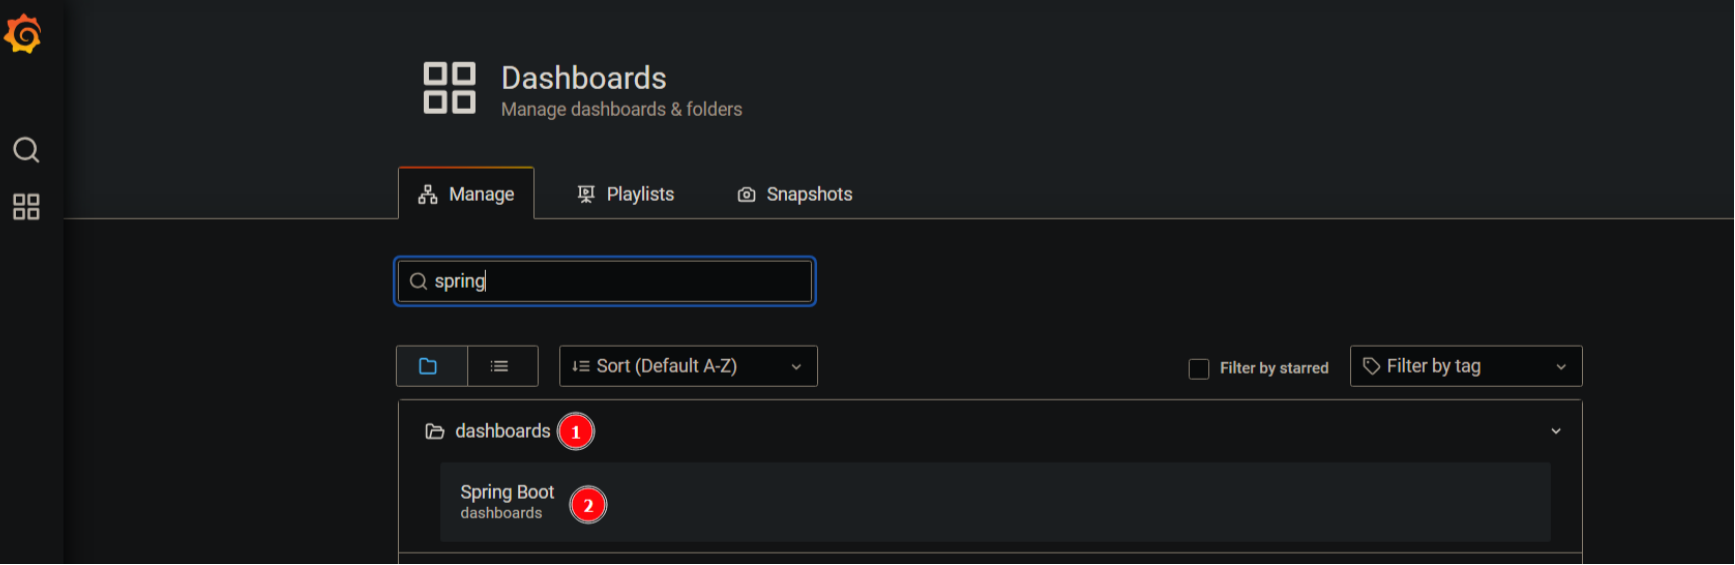Select the Manage tab
Image resolution: width=1735 pixels, height=565 pixels.
click(x=466, y=194)
